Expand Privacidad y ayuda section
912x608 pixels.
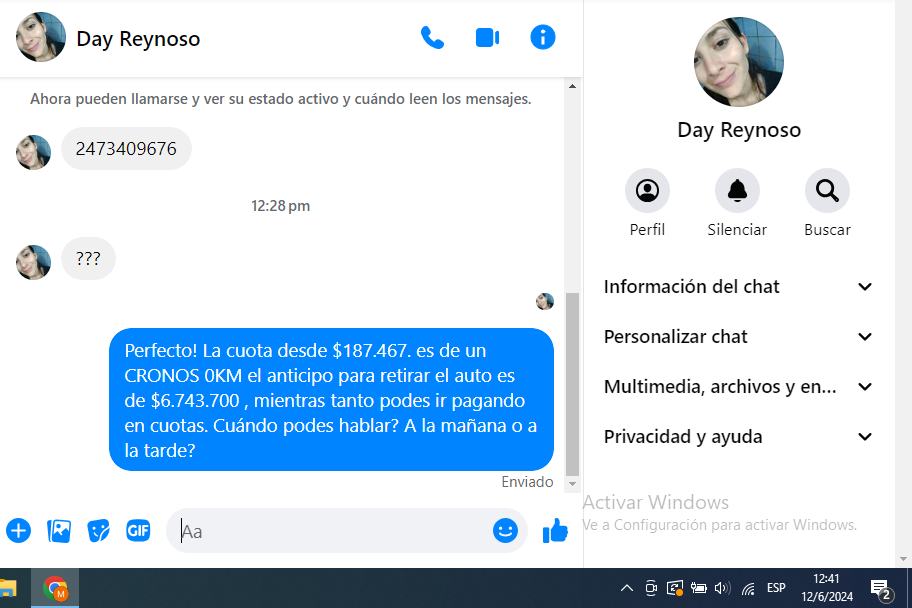click(x=738, y=437)
